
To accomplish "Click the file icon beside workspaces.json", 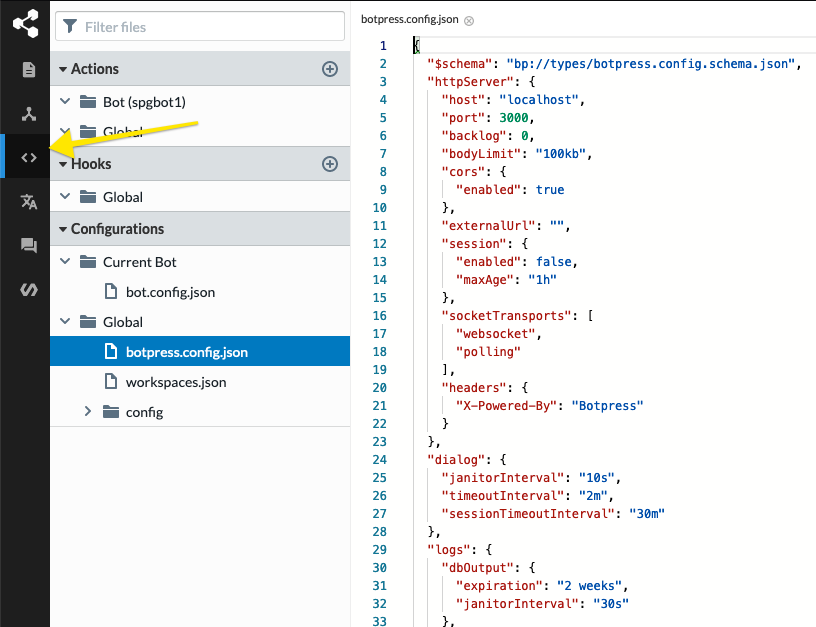I will pos(109,382).
